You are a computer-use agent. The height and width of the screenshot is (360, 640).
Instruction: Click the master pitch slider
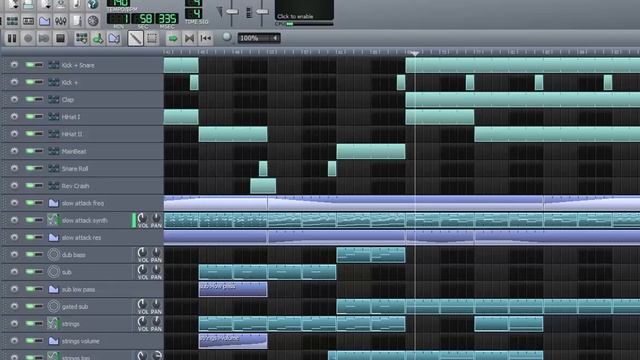pyautogui.click(x=262, y=11)
